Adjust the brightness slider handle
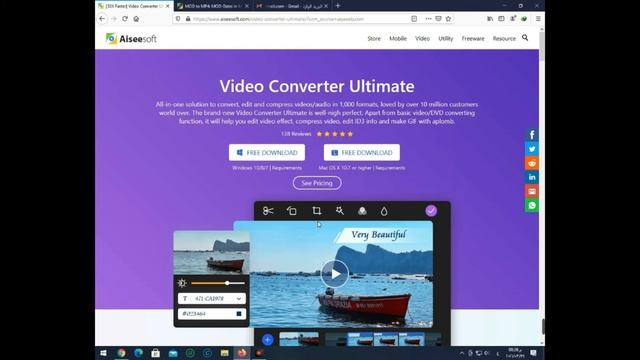The image size is (640, 360). (x=227, y=283)
